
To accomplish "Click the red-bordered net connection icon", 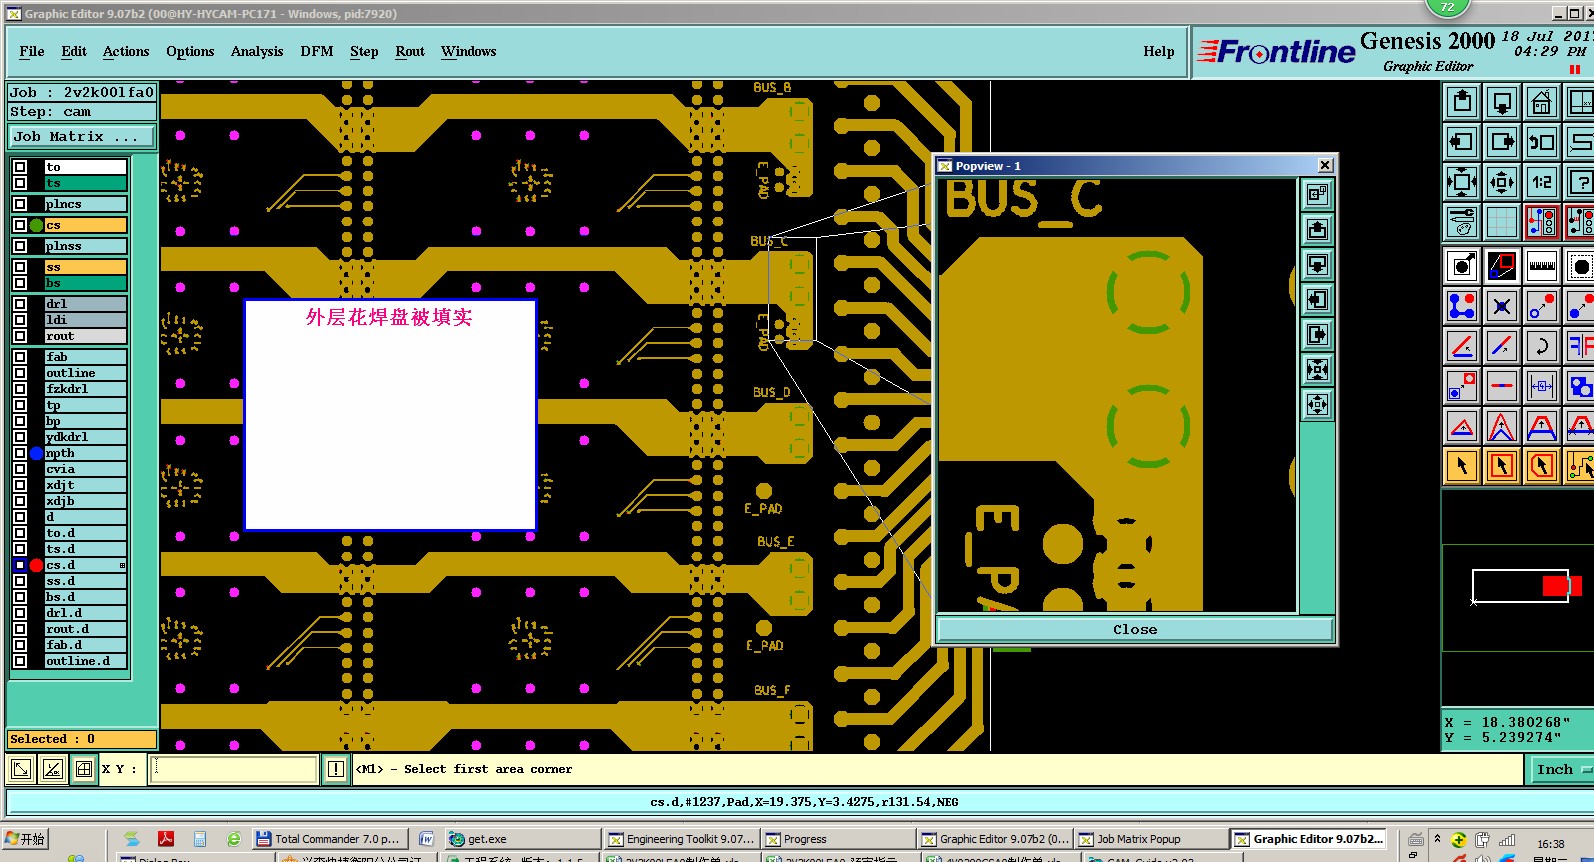I will (1541, 222).
